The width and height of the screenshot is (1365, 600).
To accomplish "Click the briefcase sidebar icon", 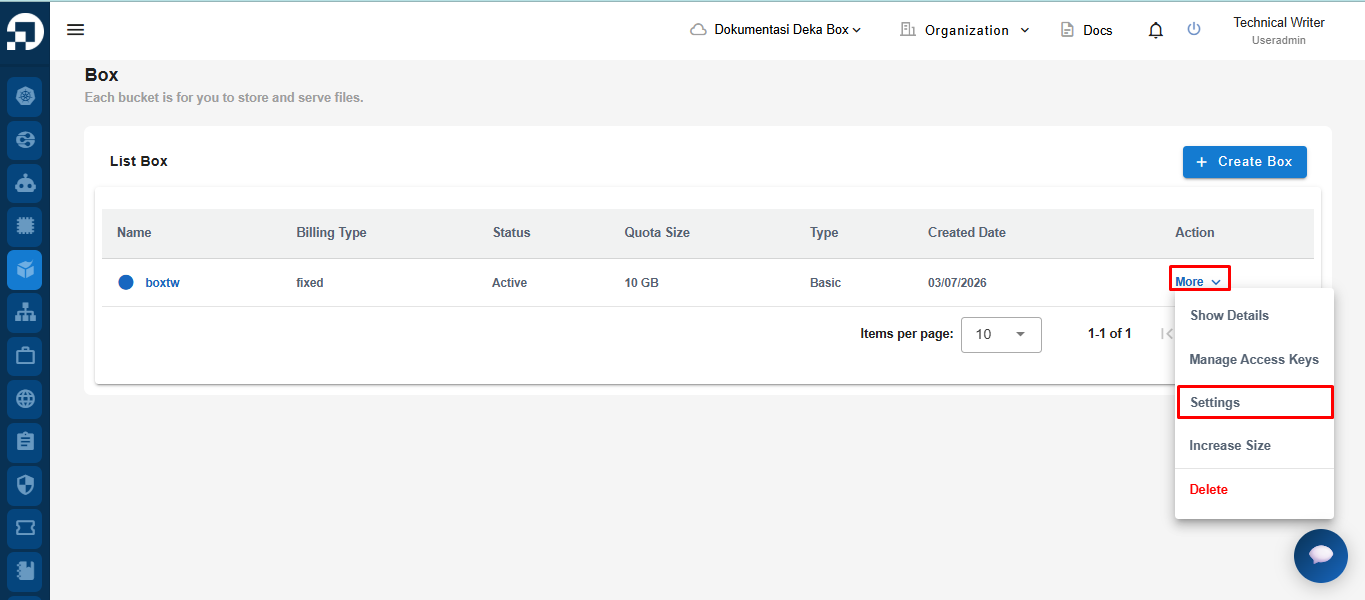I will point(25,355).
